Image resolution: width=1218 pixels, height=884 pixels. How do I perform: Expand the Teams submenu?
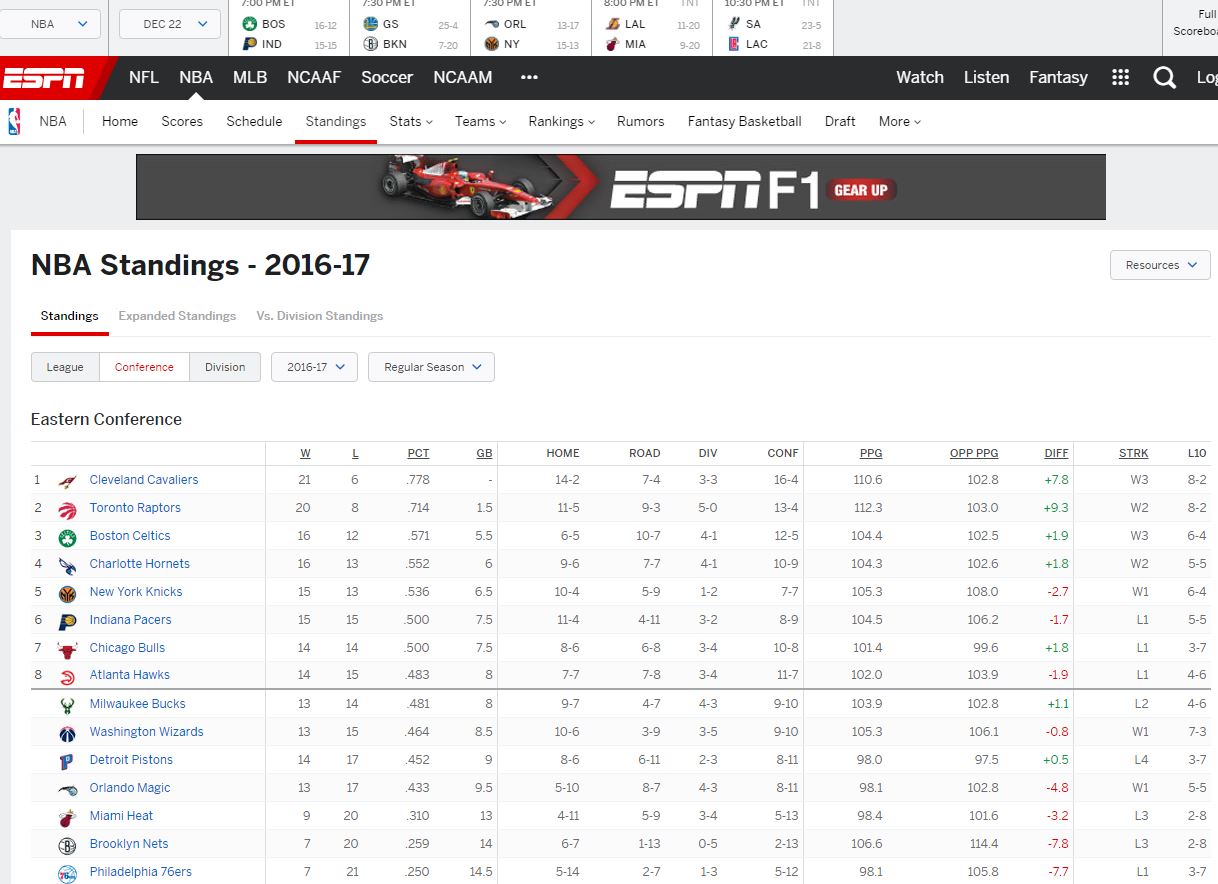pyautogui.click(x=480, y=121)
